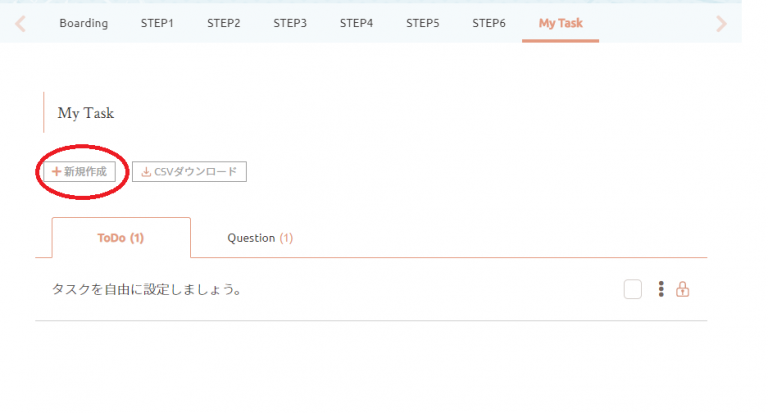Image resolution: width=768 pixels, height=413 pixels.
Task: Switch to the STEP5 tab
Action: 422,22
